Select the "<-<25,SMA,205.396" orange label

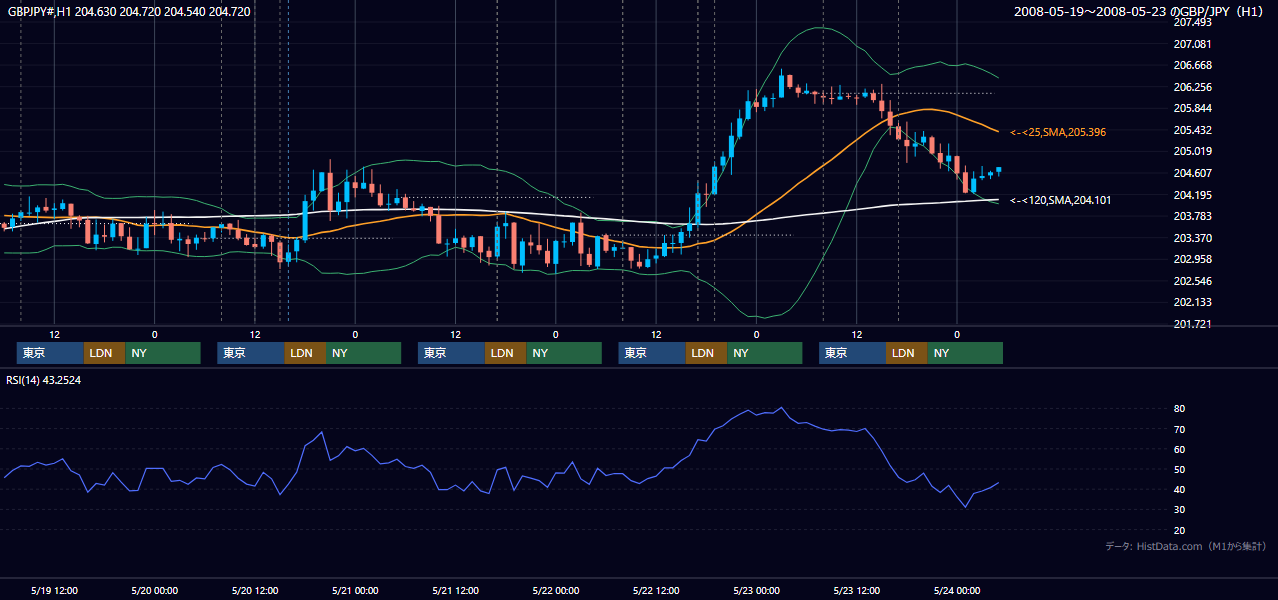[x=1058, y=132]
